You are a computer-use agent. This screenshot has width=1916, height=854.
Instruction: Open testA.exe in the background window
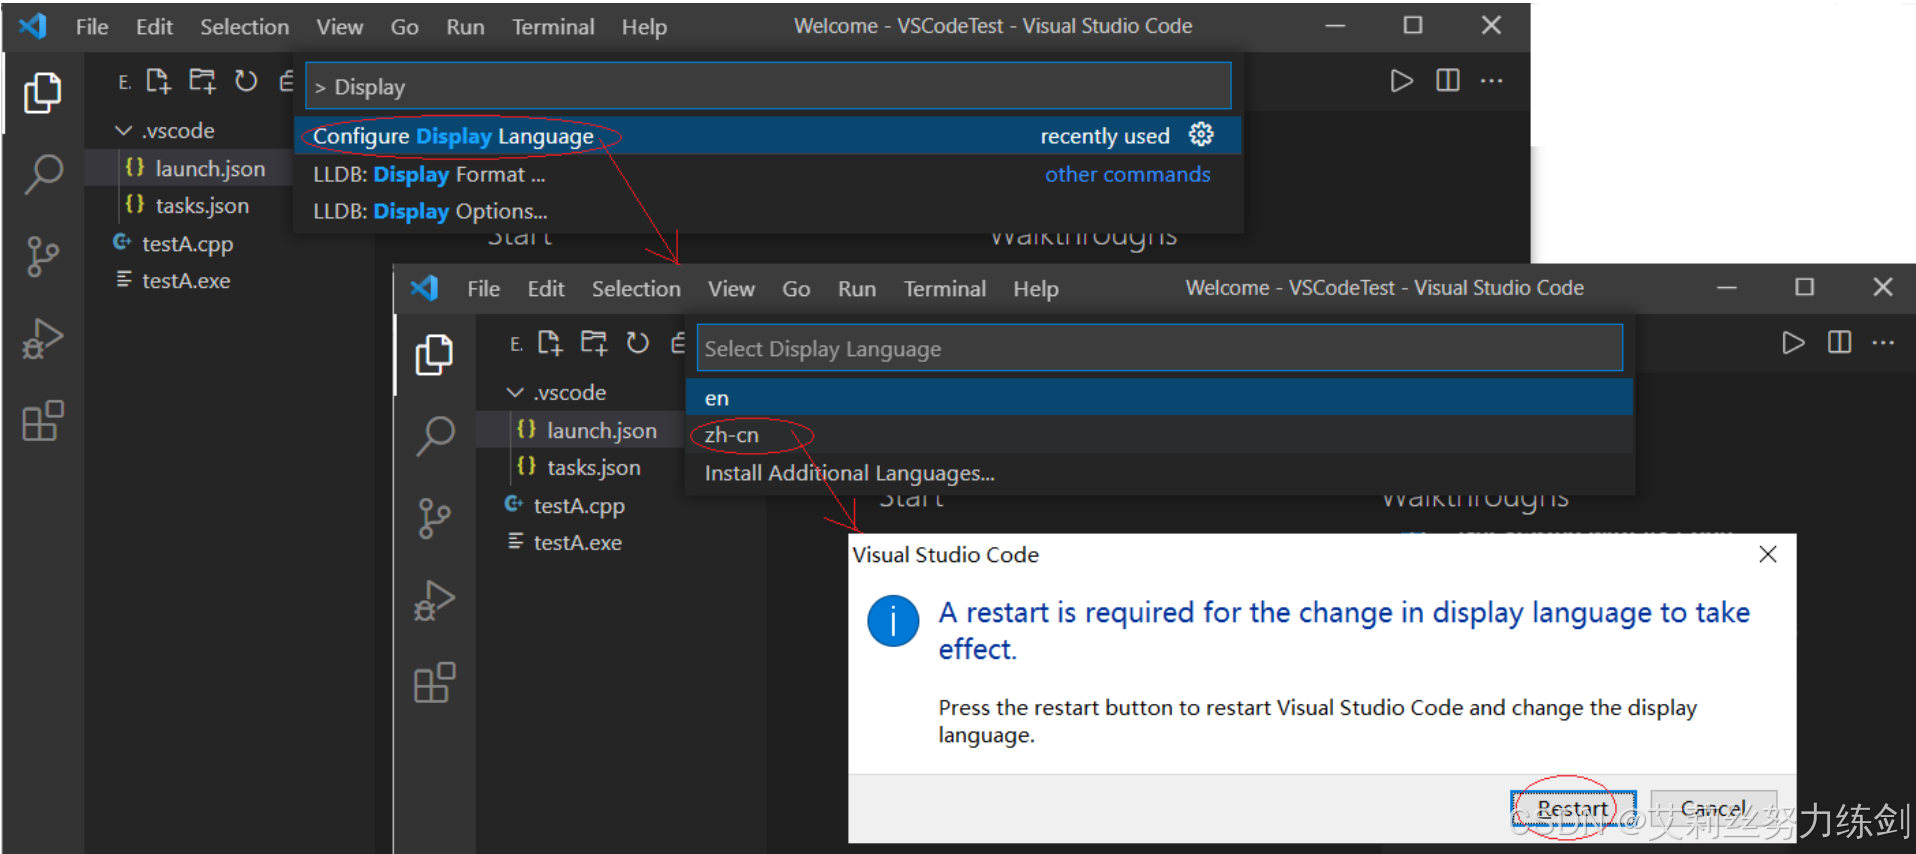(186, 281)
